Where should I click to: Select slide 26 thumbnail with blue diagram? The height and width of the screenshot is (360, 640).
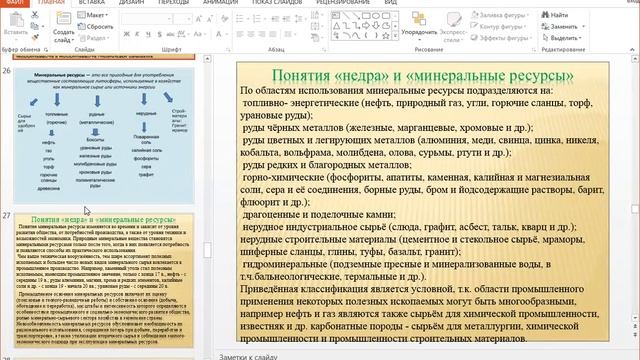[x=104, y=136]
